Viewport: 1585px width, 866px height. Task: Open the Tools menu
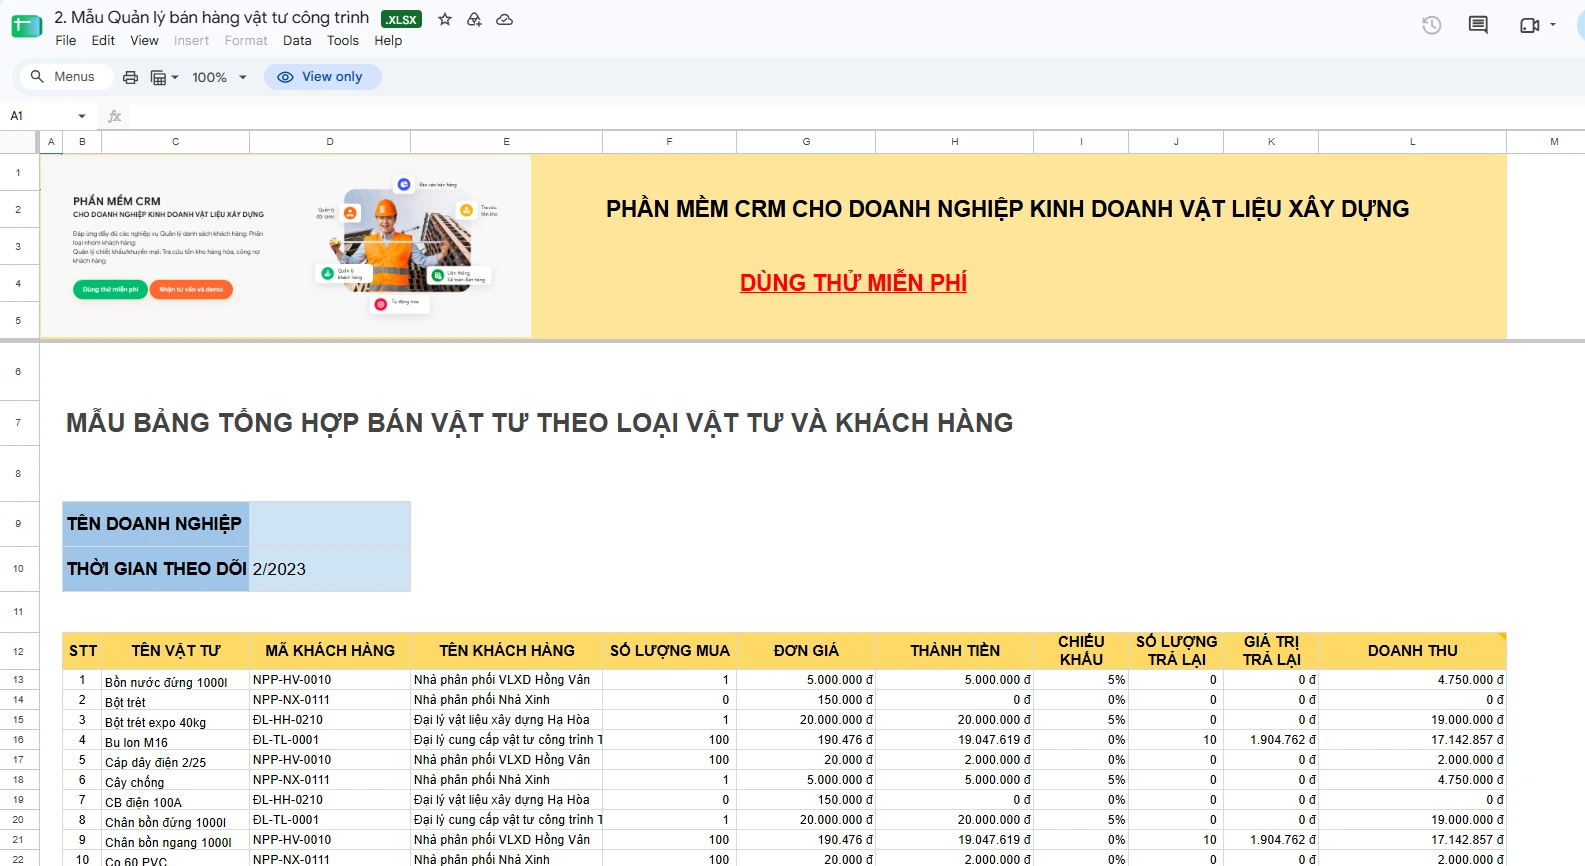point(343,41)
